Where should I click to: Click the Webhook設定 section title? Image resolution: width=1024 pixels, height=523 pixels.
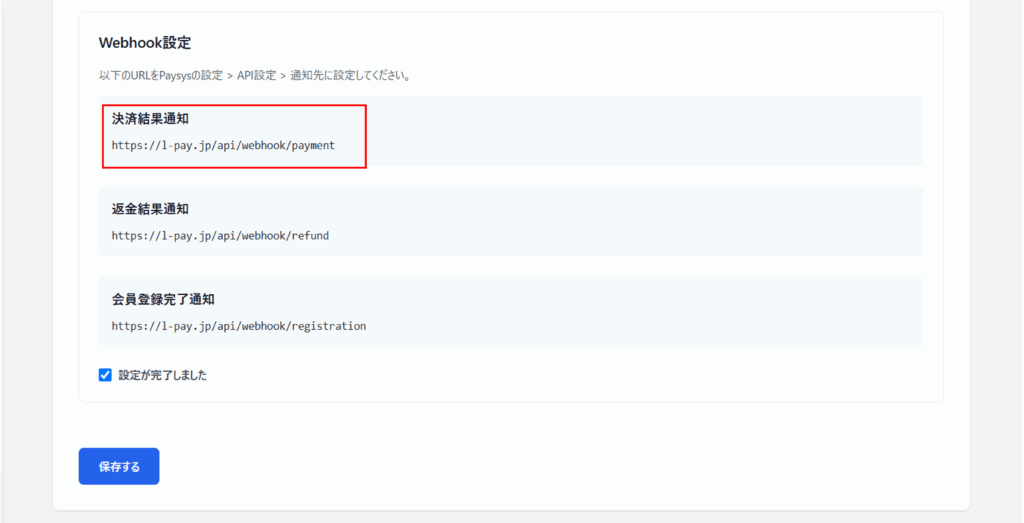(x=145, y=43)
